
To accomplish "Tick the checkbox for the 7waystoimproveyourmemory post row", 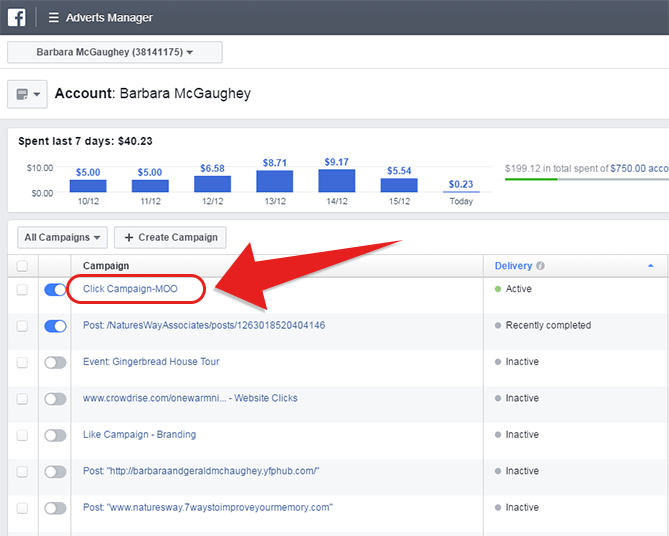I will pos(22,508).
